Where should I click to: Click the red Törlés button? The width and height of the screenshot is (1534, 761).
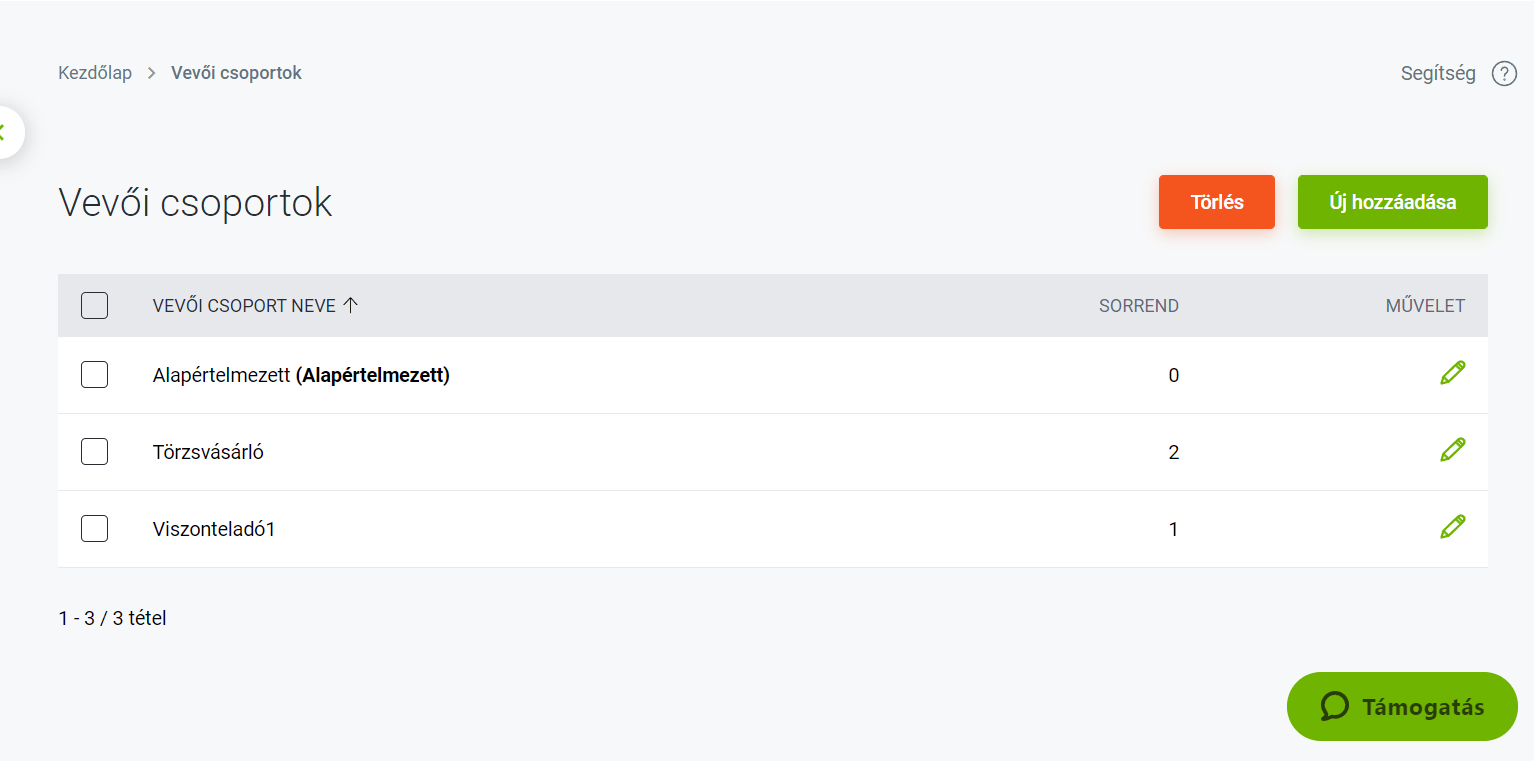[1216, 202]
